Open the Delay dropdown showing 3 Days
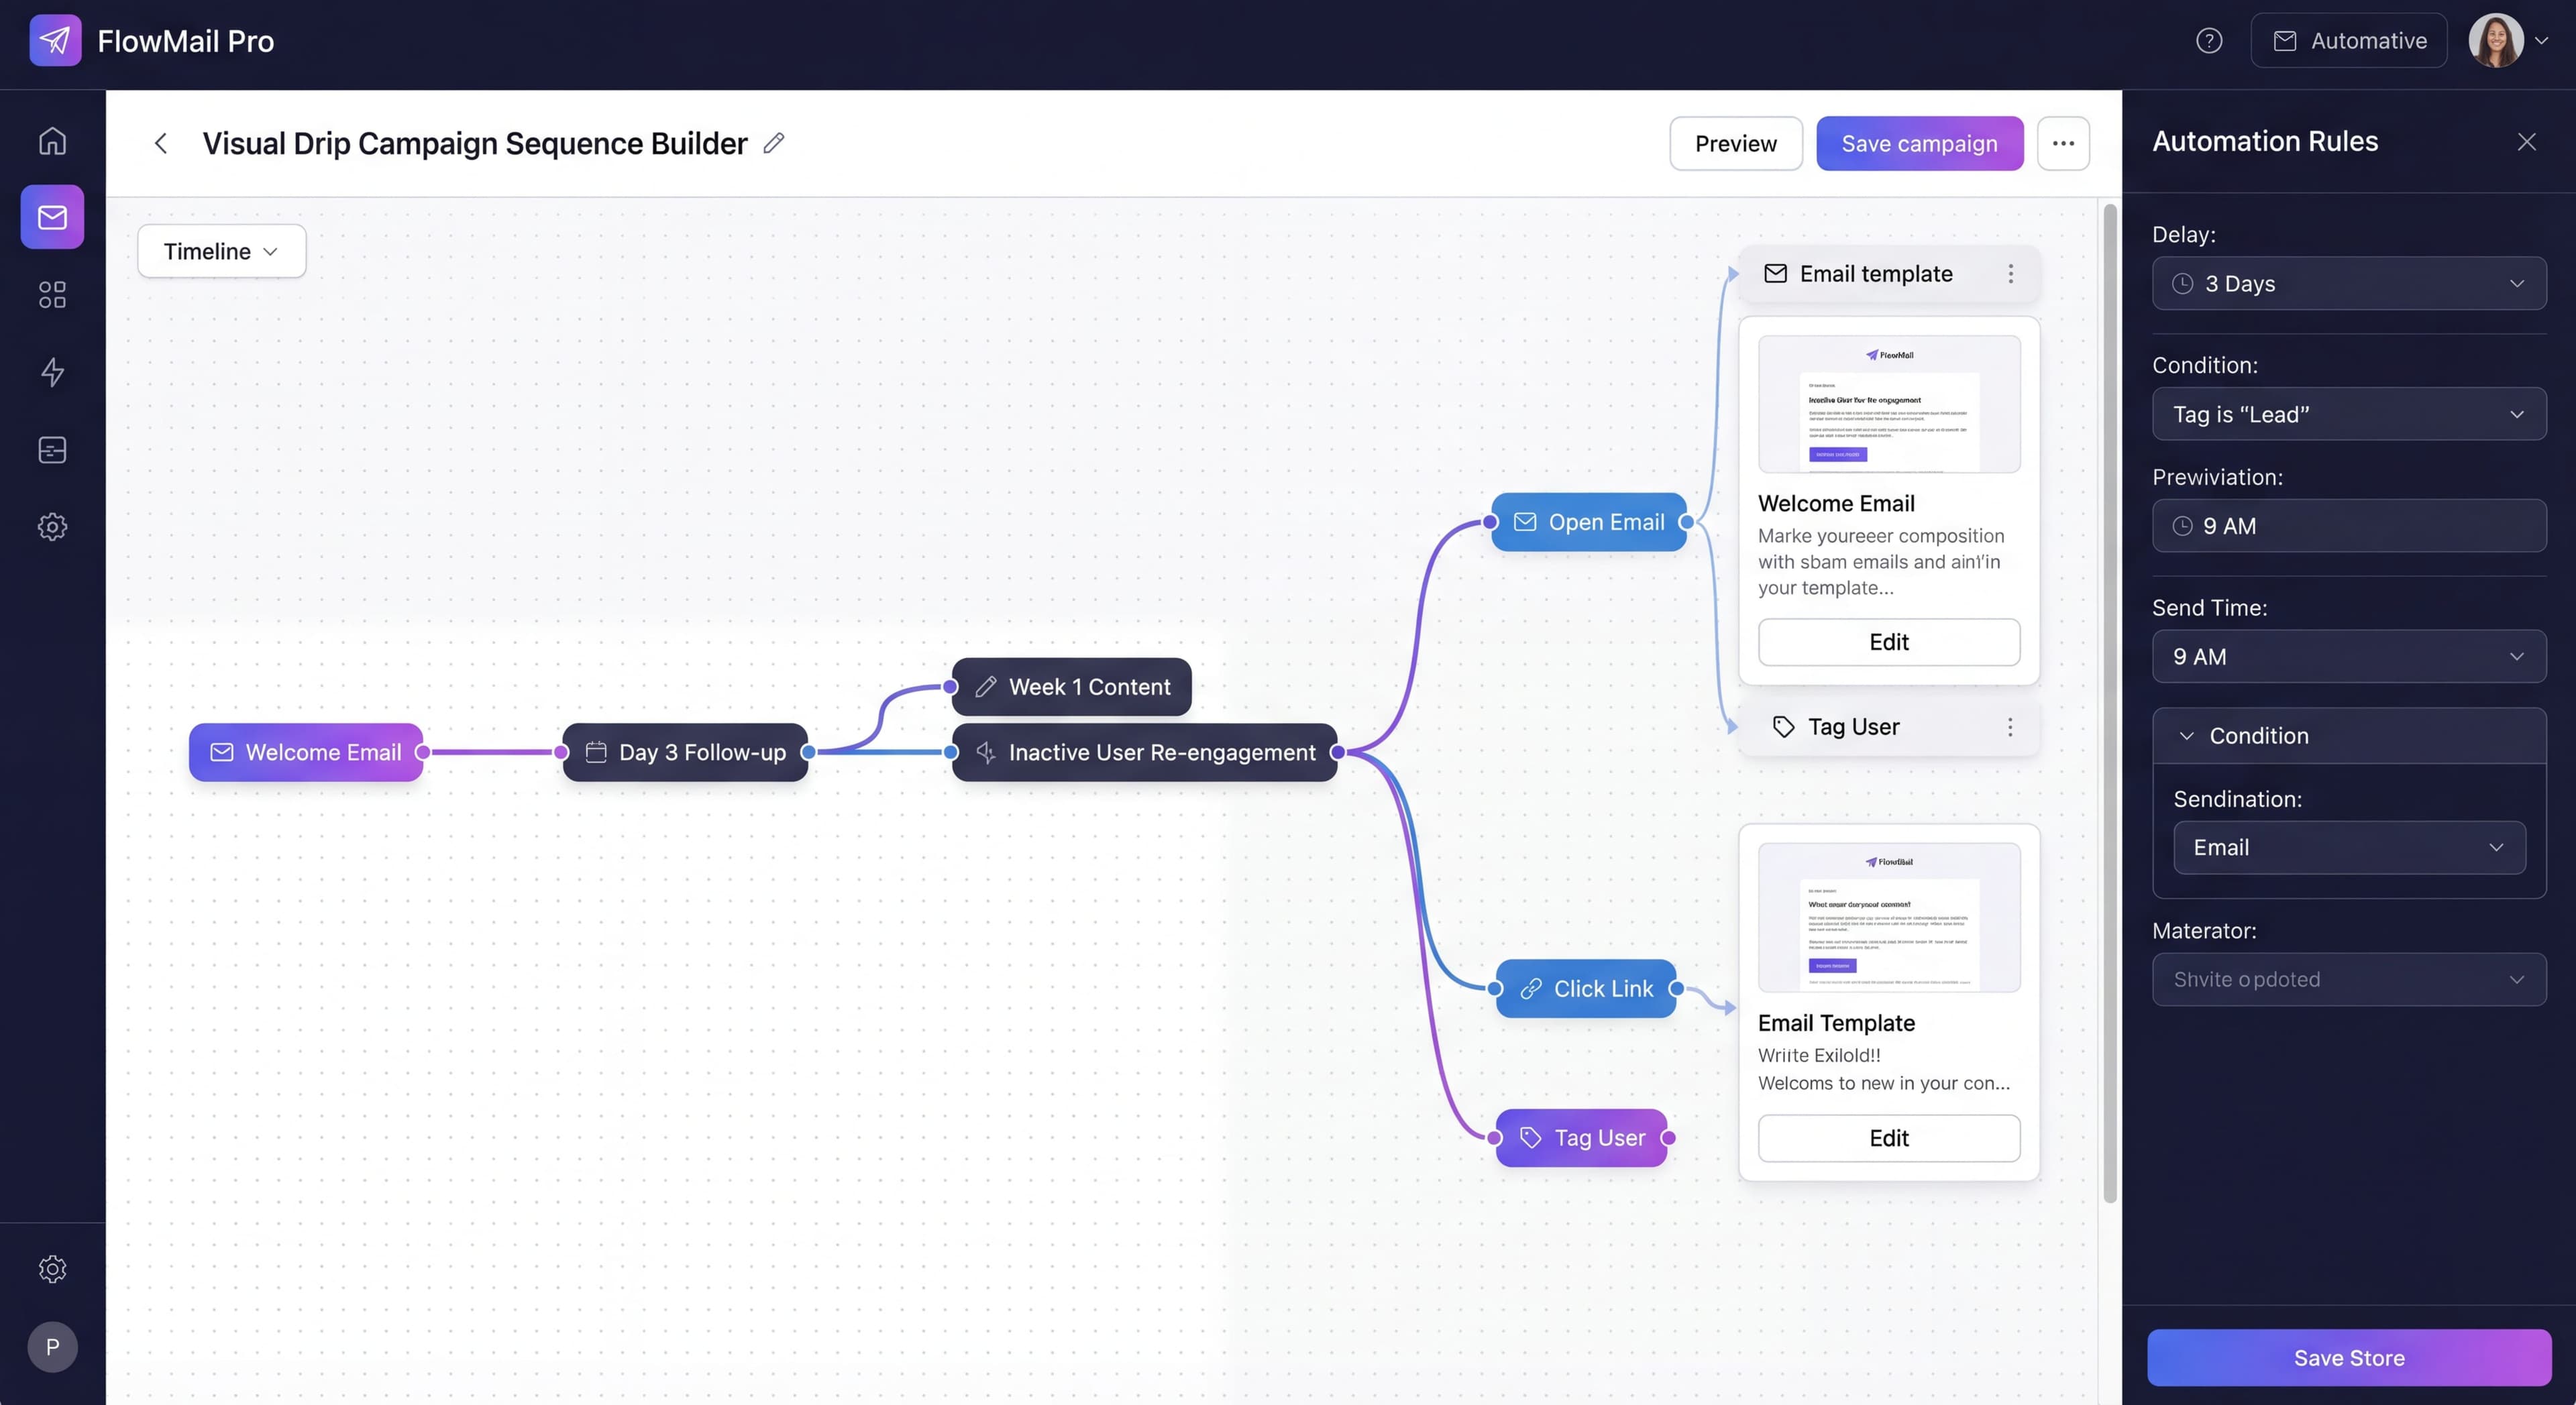The width and height of the screenshot is (2576, 1405). (2349, 283)
